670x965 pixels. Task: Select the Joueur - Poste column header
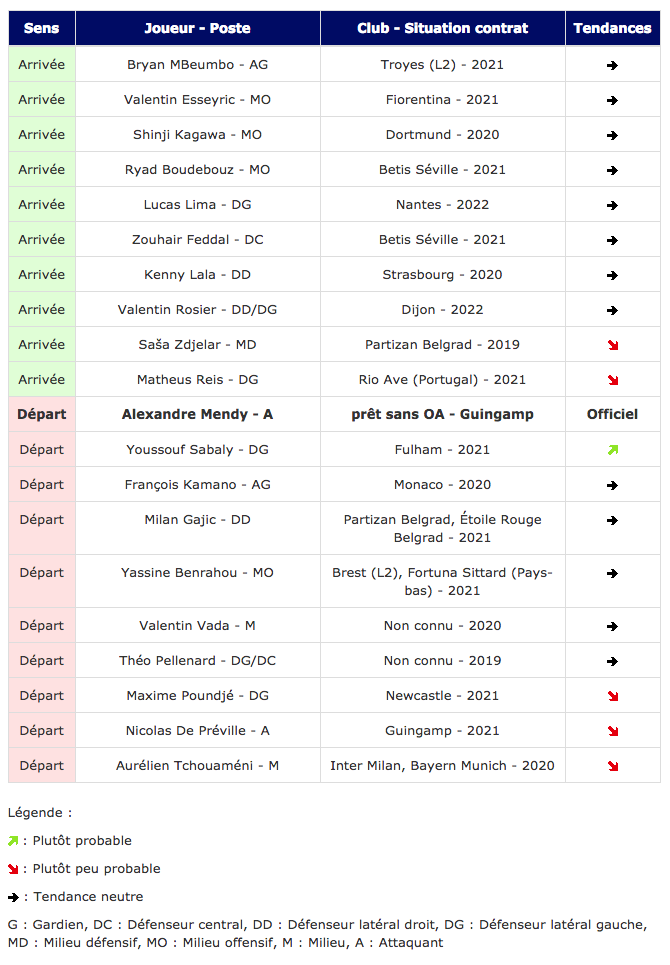point(197,28)
